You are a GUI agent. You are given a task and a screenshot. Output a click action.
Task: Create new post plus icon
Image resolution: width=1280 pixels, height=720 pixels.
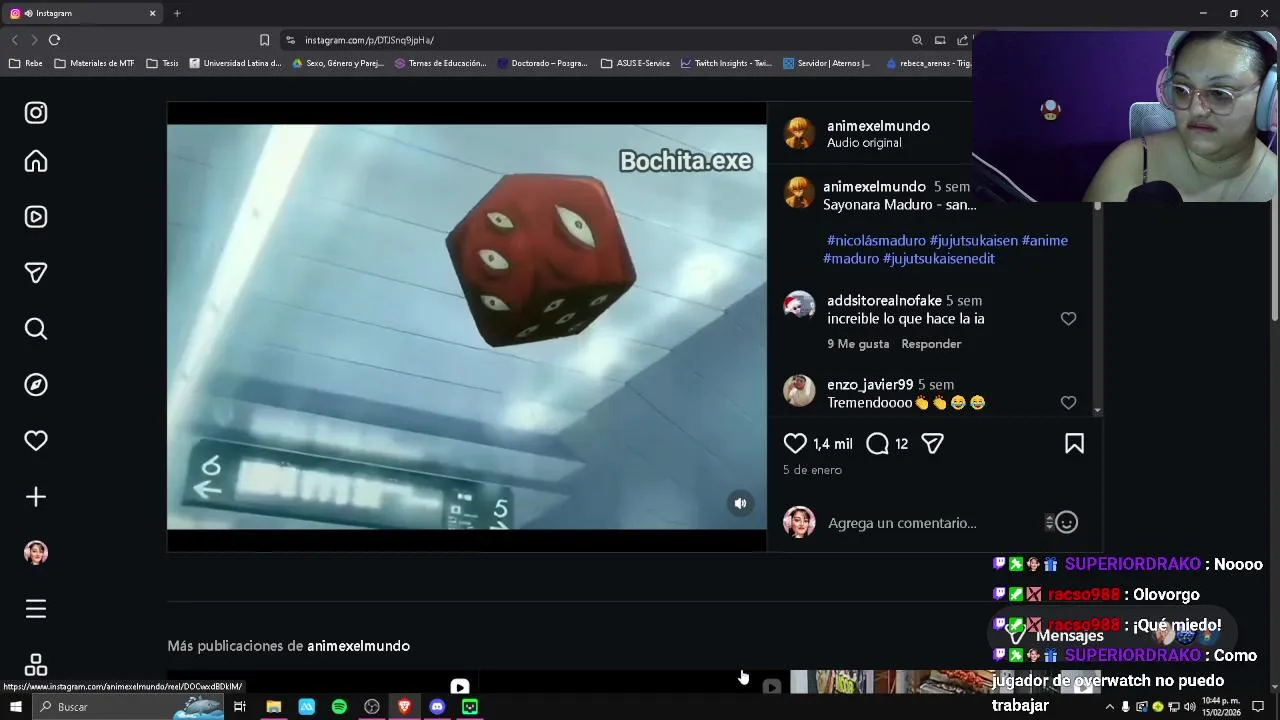pyautogui.click(x=36, y=497)
